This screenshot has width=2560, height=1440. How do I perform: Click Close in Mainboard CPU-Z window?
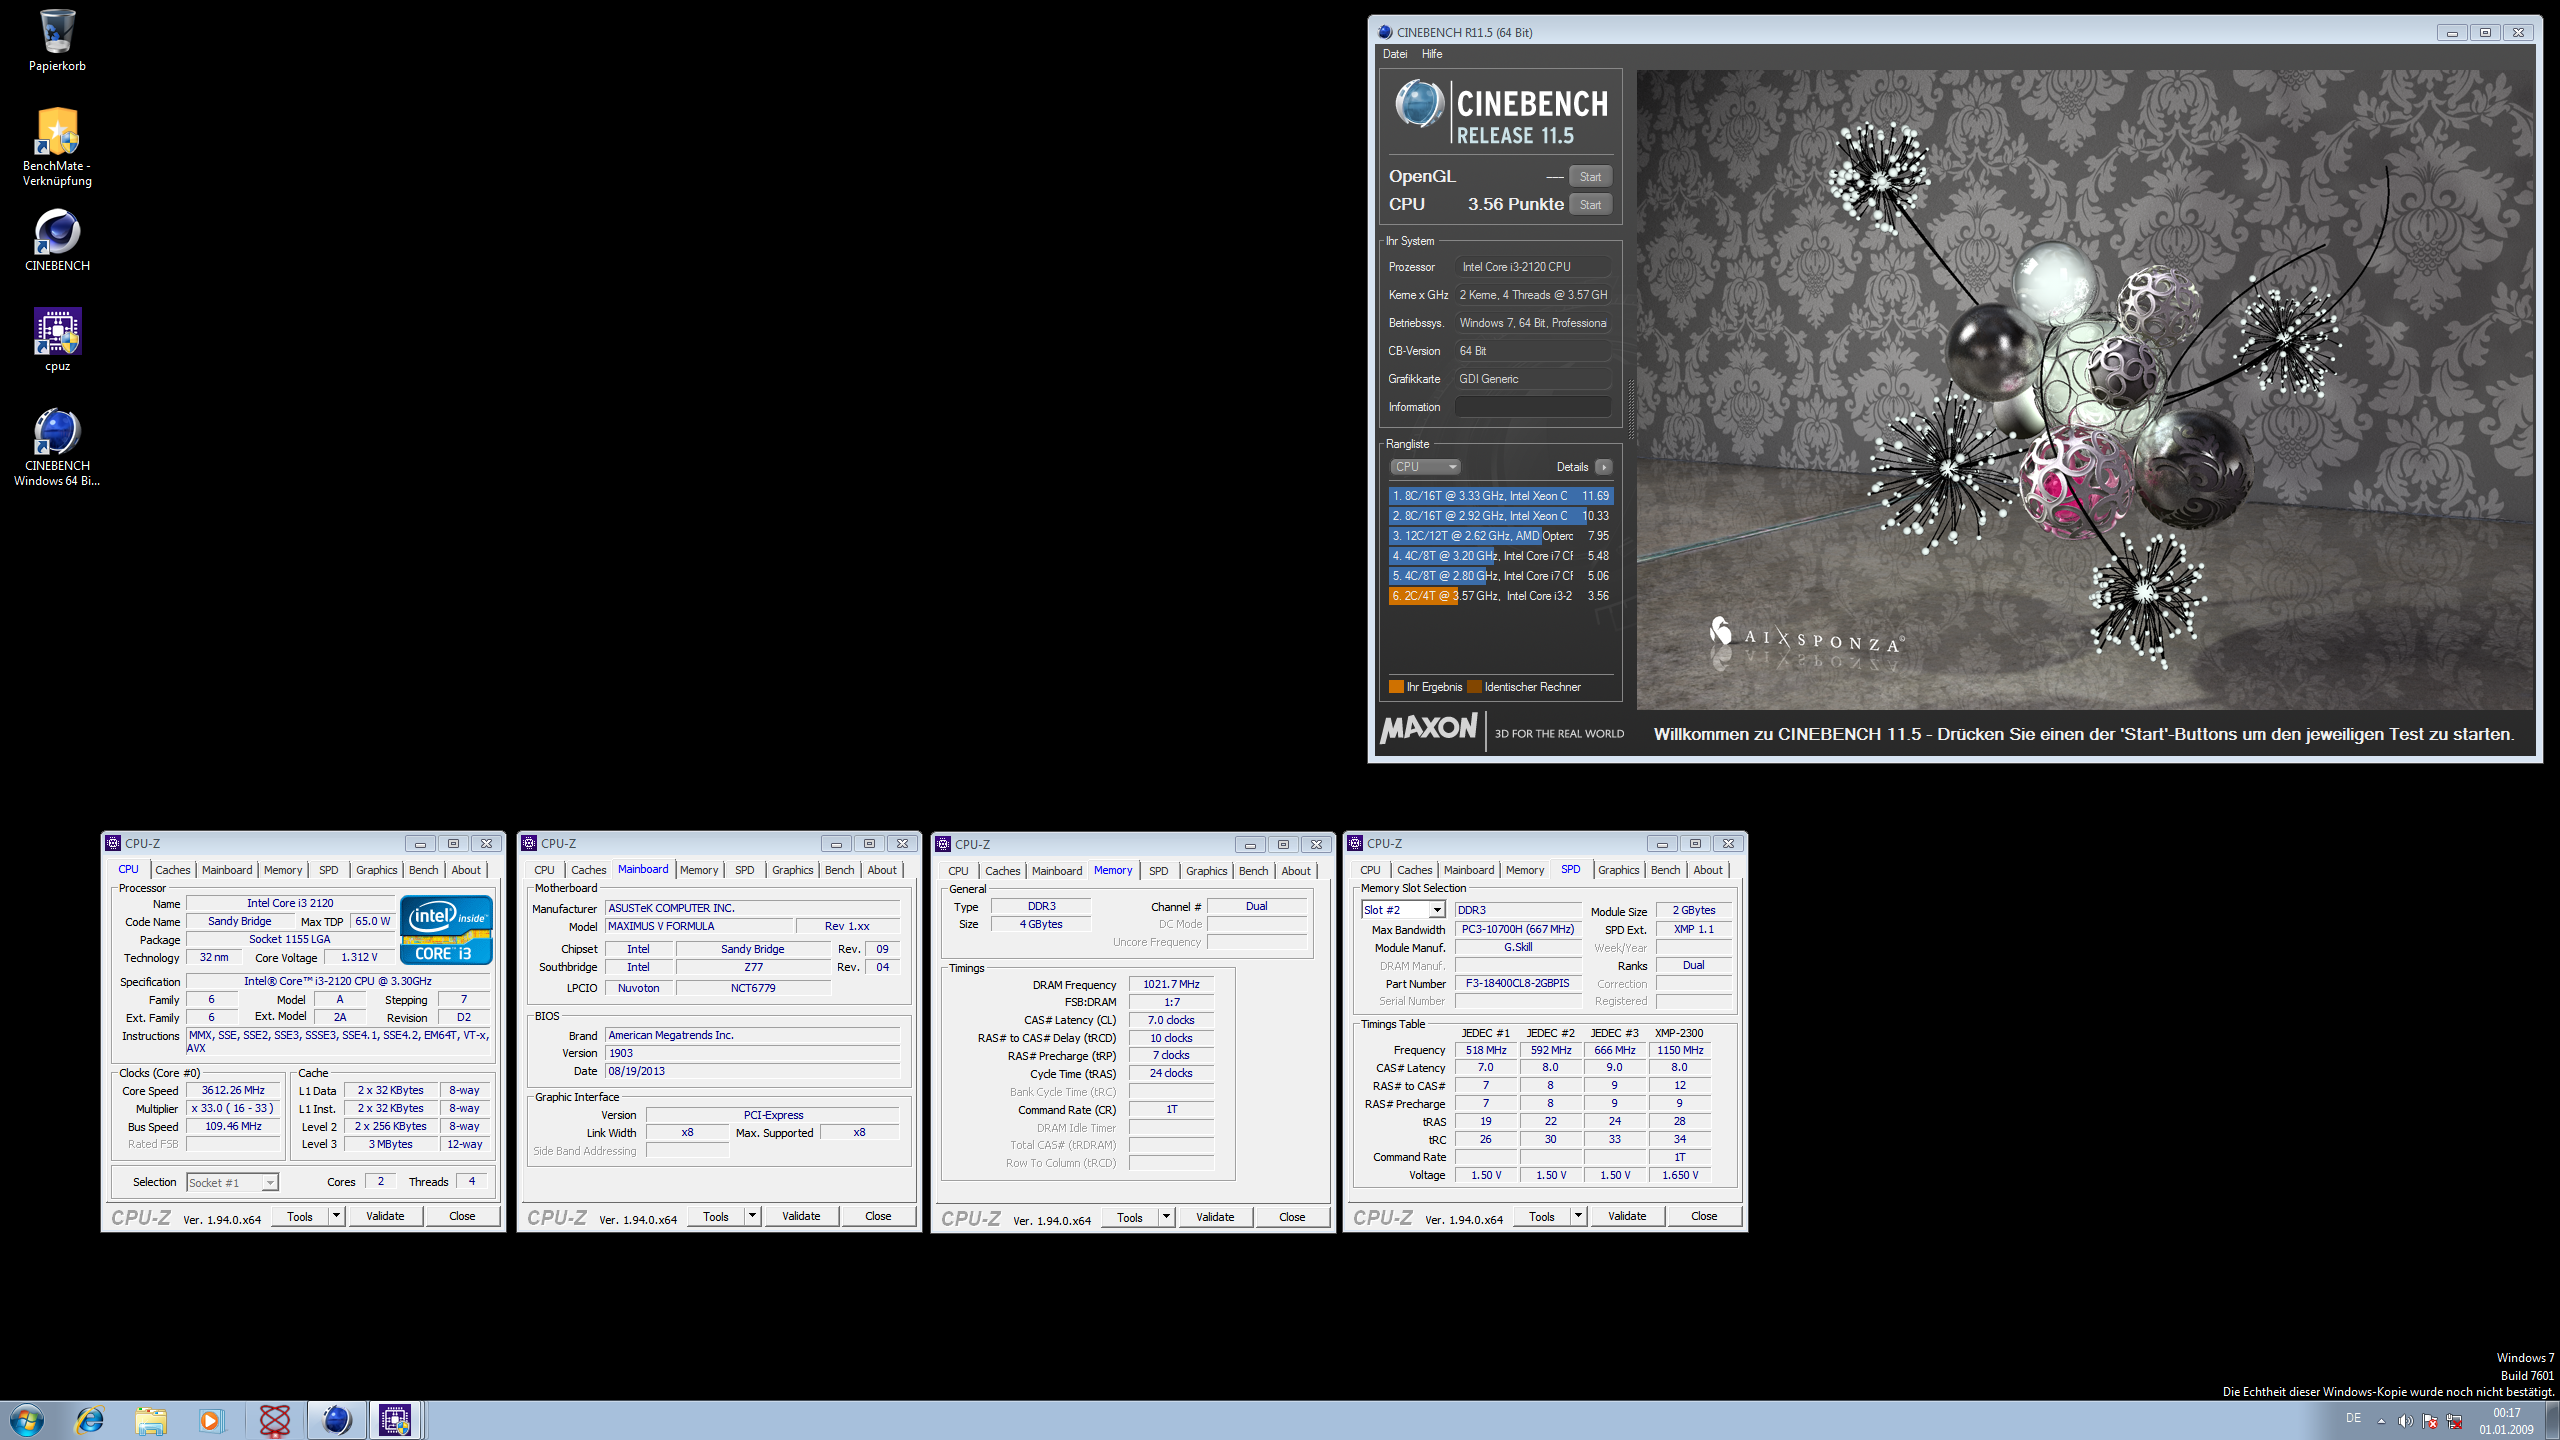tap(878, 1216)
